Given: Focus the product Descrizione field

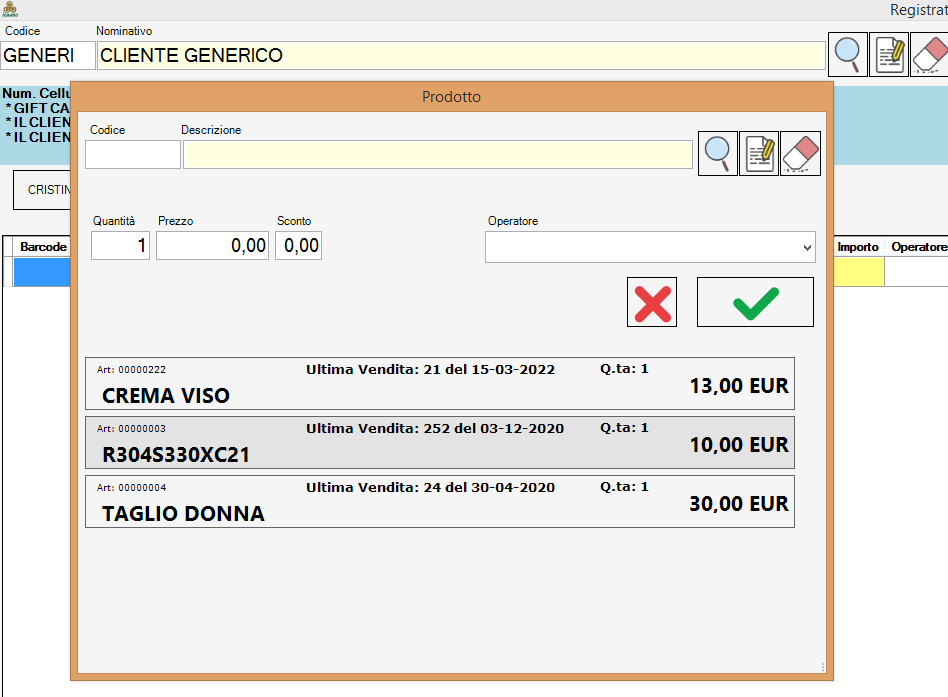Looking at the screenshot, I should pyautogui.click(x=437, y=155).
